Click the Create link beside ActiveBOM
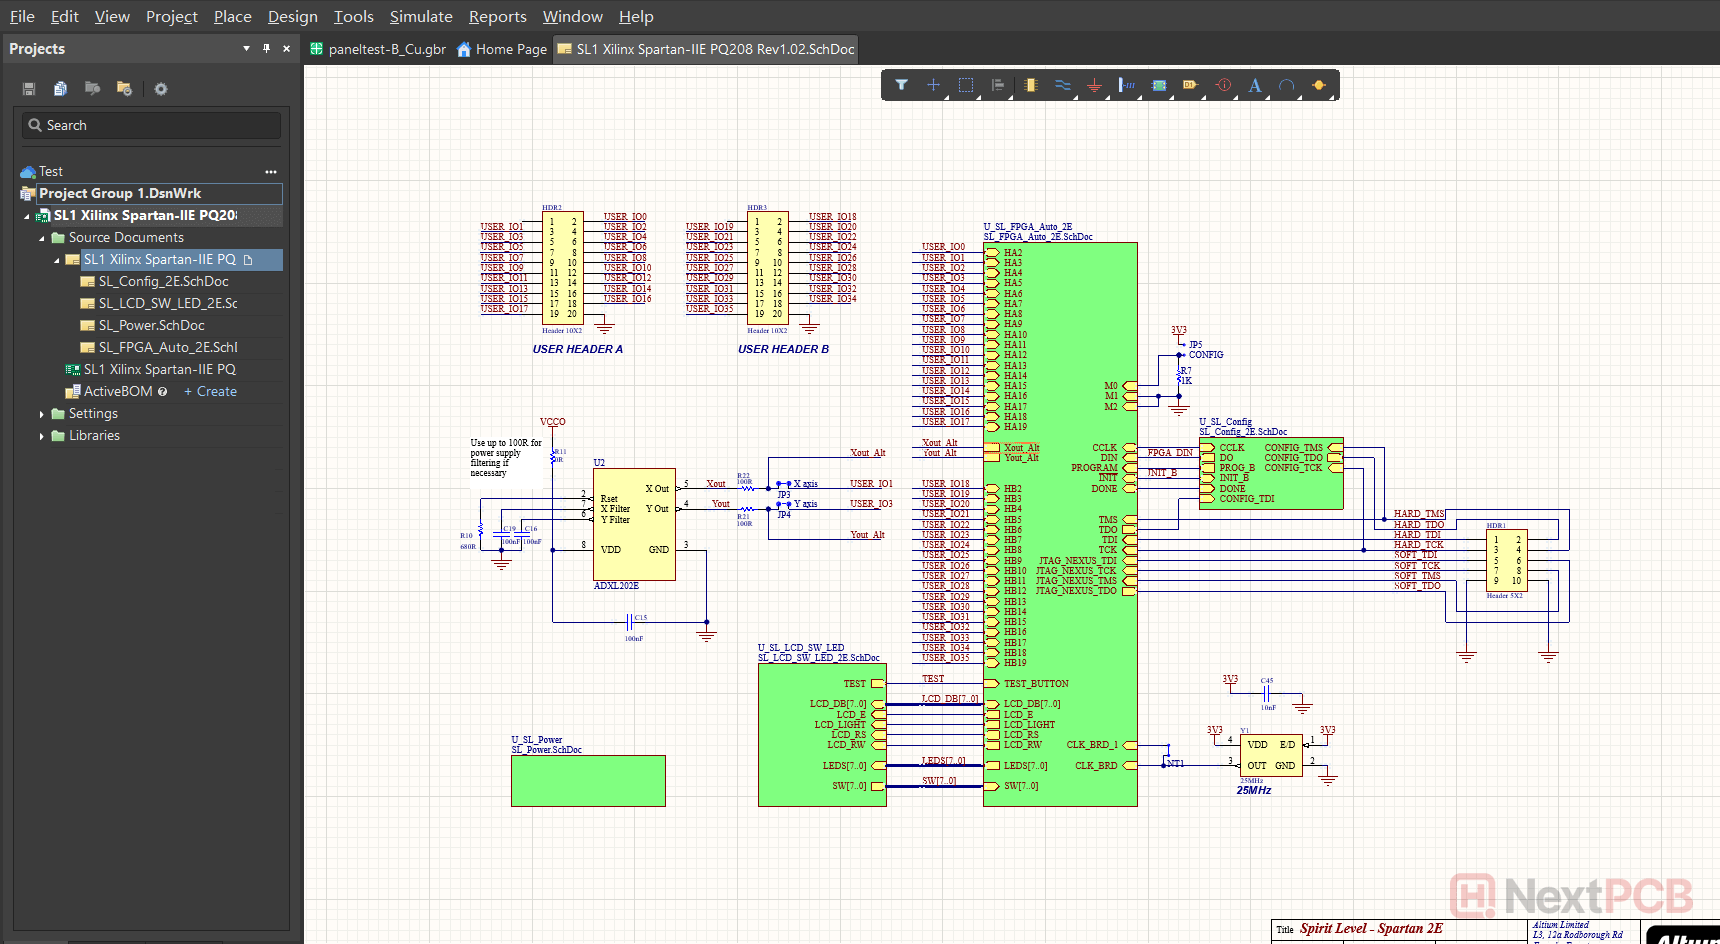The width and height of the screenshot is (1720, 944). pos(211,392)
